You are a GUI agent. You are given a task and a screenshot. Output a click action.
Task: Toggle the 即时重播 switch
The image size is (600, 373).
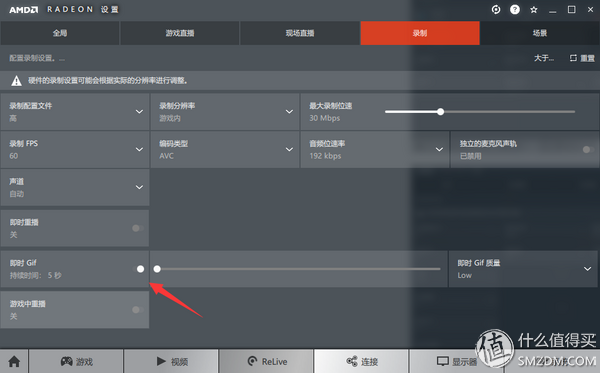click(x=138, y=228)
